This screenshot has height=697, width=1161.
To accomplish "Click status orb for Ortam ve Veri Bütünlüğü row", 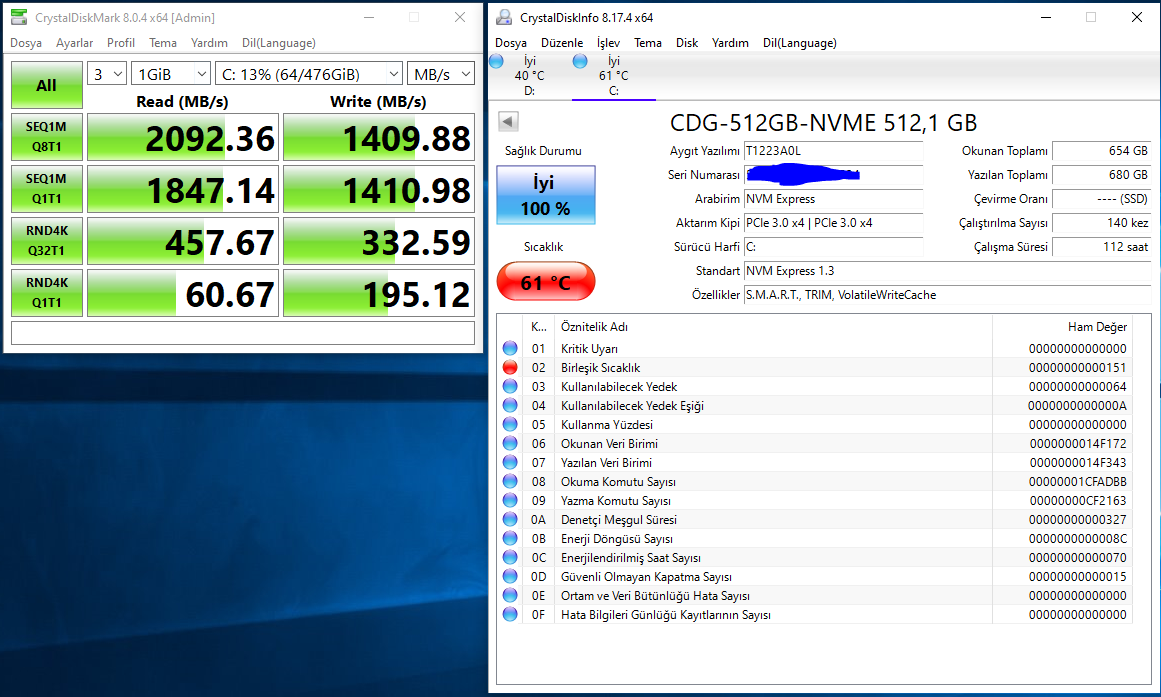I will 509,596.
